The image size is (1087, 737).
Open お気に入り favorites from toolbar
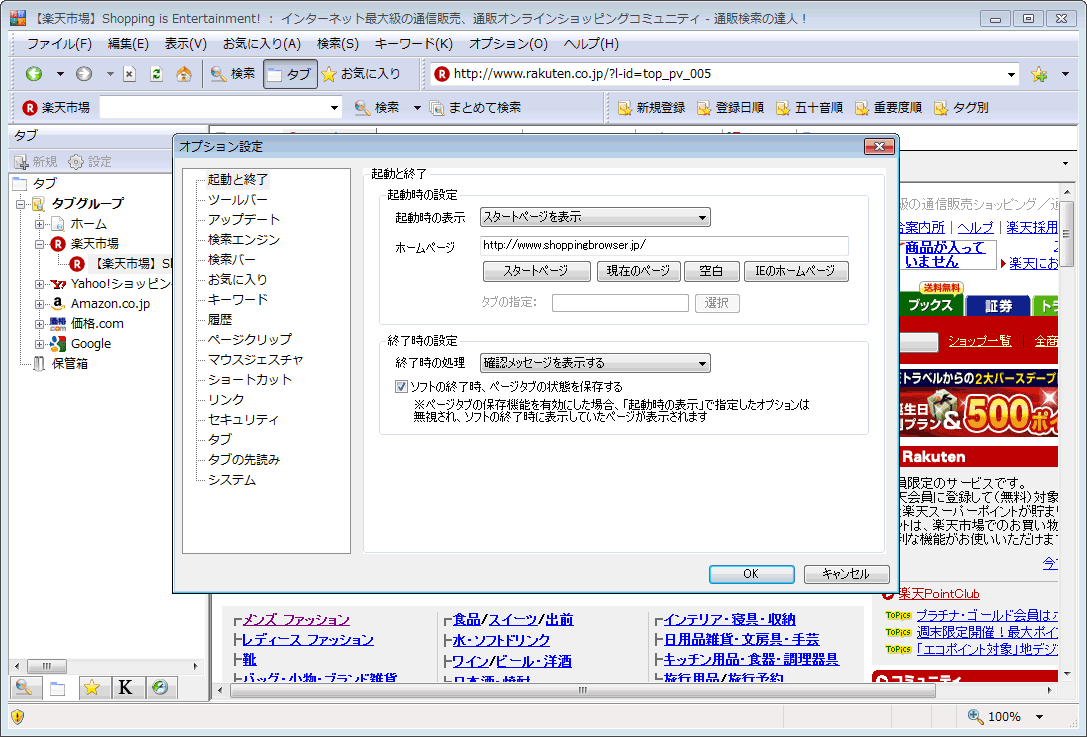tap(361, 73)
